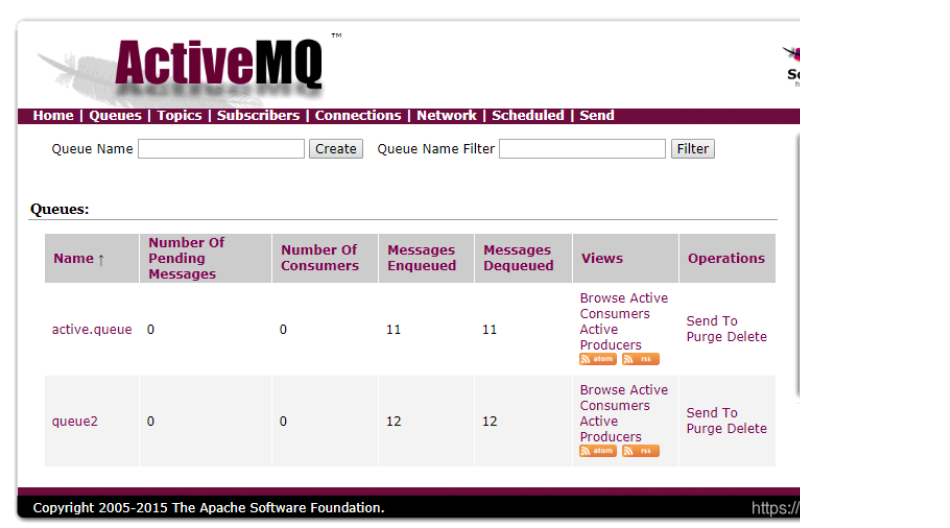
Task: Delete the active.queue queue
Action: [x=747, y=337]
